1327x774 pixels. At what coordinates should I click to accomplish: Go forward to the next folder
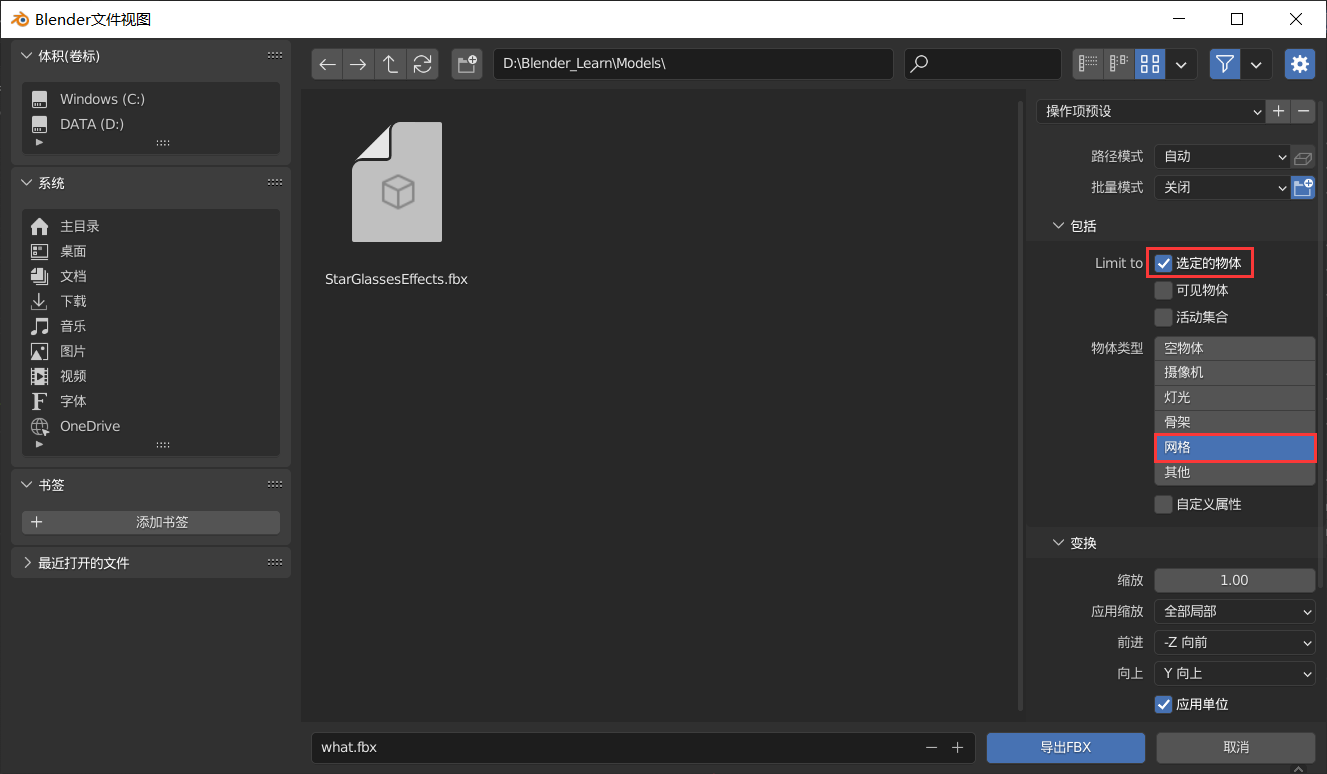coord(358,64)
